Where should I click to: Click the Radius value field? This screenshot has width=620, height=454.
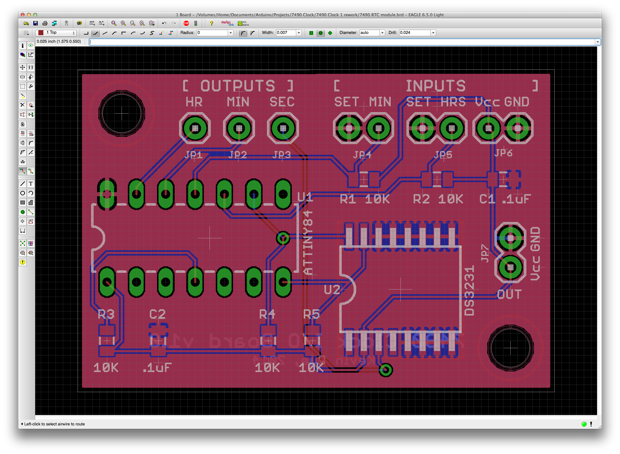[212, 33]
